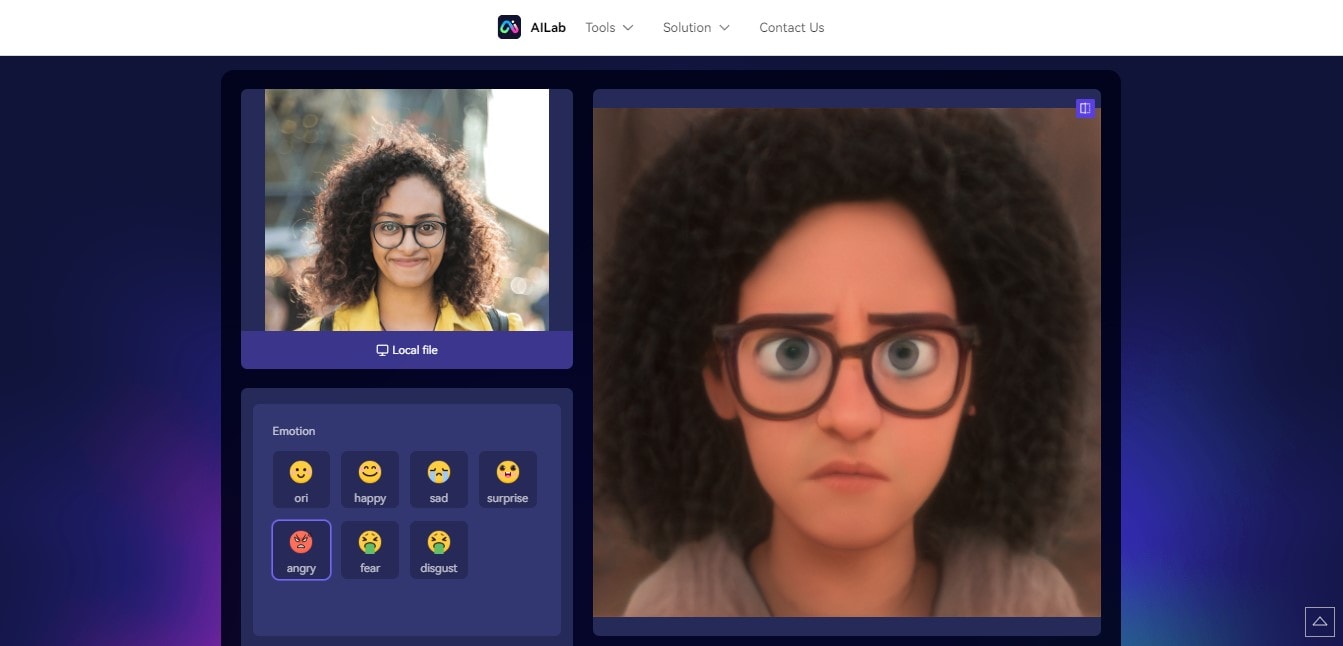Click the chevron beside Tools
This screenshot has width=1343, height=646.
(630, 28)
